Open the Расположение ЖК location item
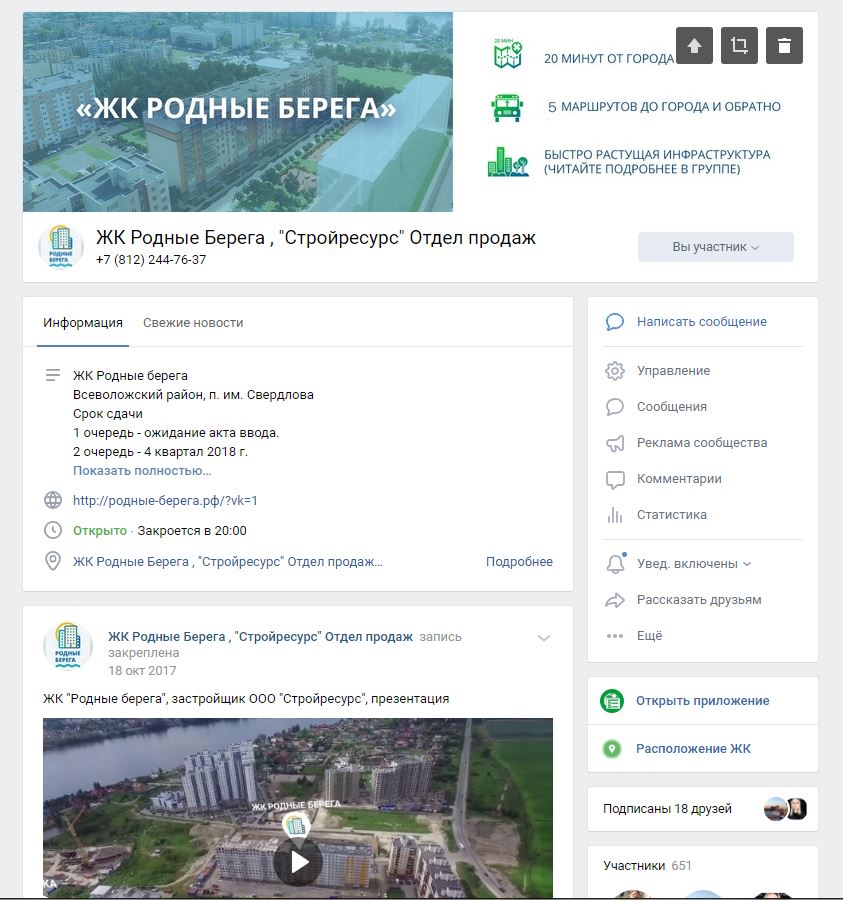 (x=692, y=749)
